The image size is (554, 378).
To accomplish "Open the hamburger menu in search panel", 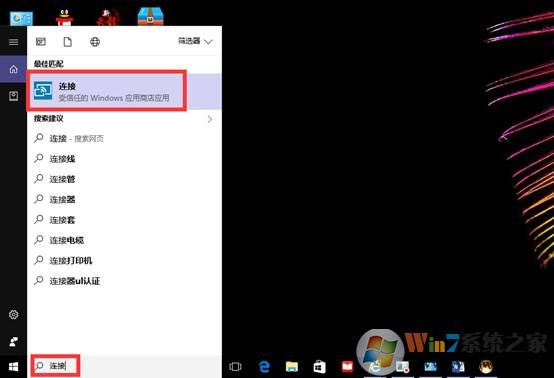I will pyautogui.click(x=13, y=42).
